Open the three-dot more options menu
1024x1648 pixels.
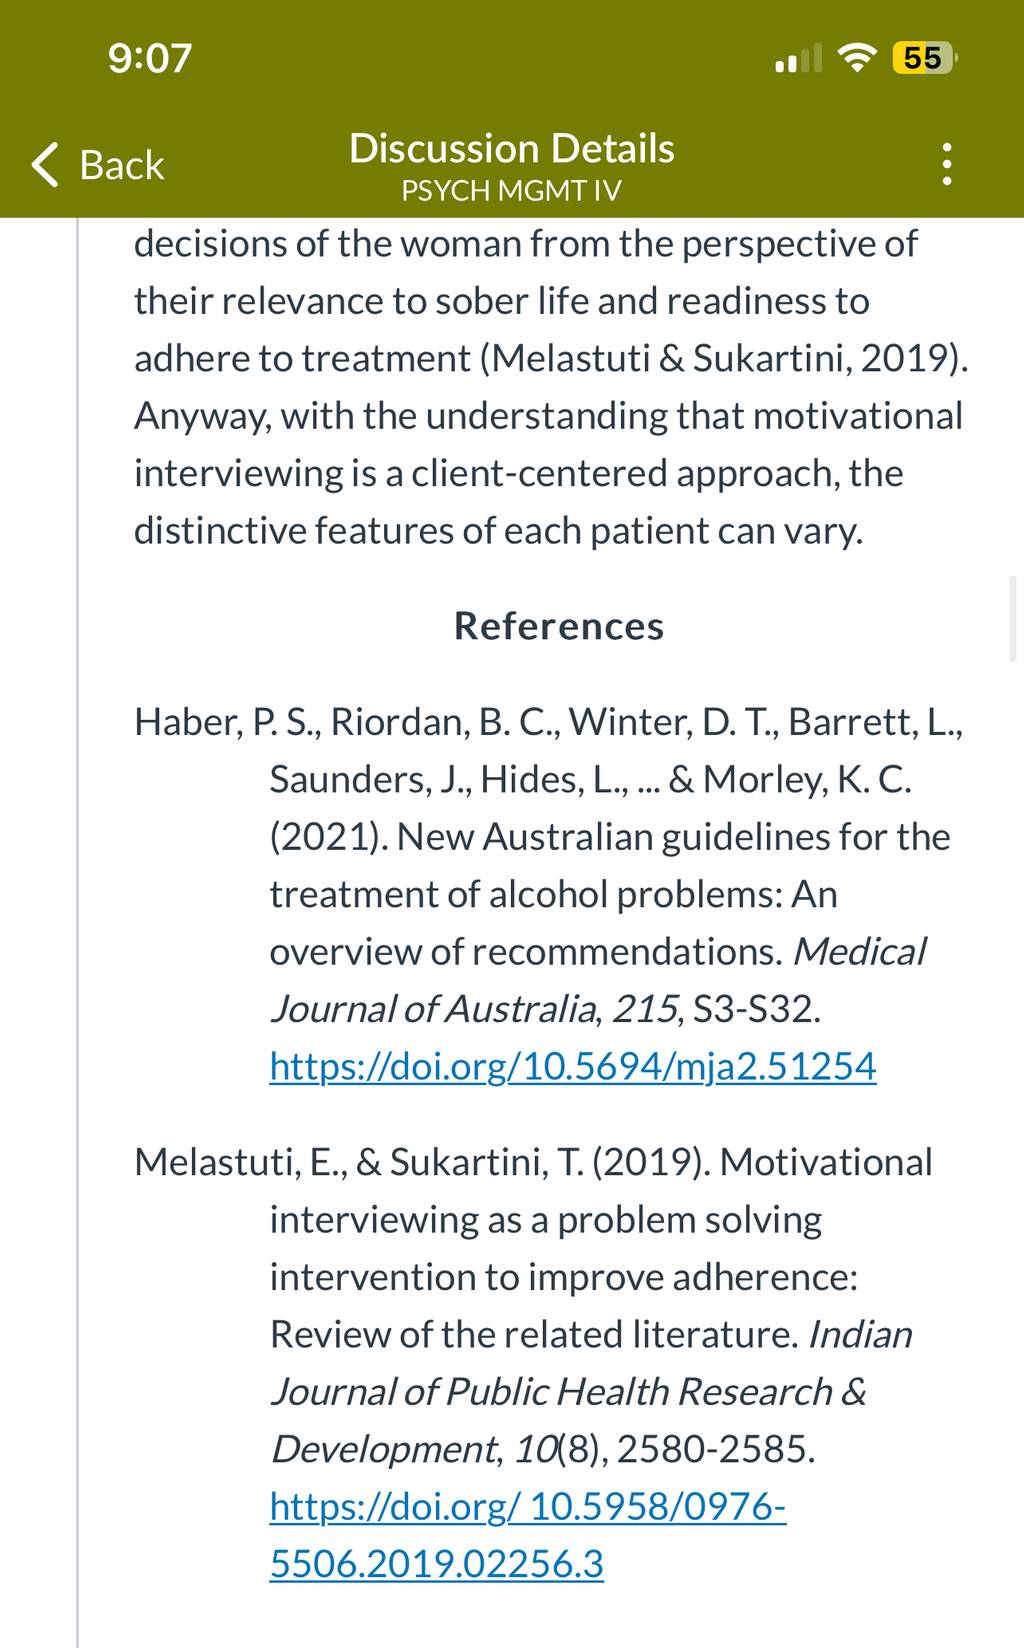tap(947, 165)
